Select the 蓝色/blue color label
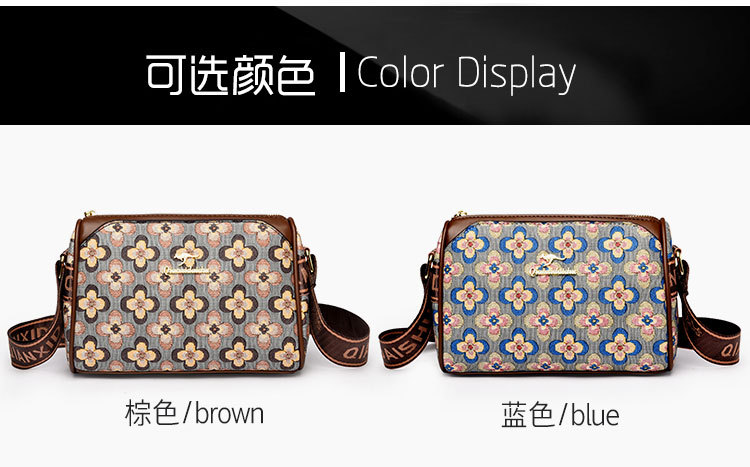The height and width of the screenshot is (467, 750). [x=560, y=415]
